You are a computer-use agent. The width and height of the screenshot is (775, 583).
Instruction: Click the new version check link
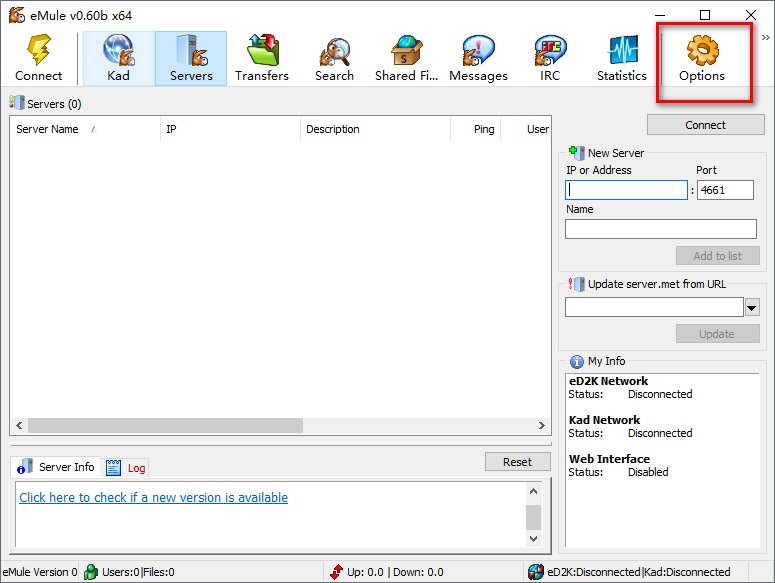click(x=154, y=498)
